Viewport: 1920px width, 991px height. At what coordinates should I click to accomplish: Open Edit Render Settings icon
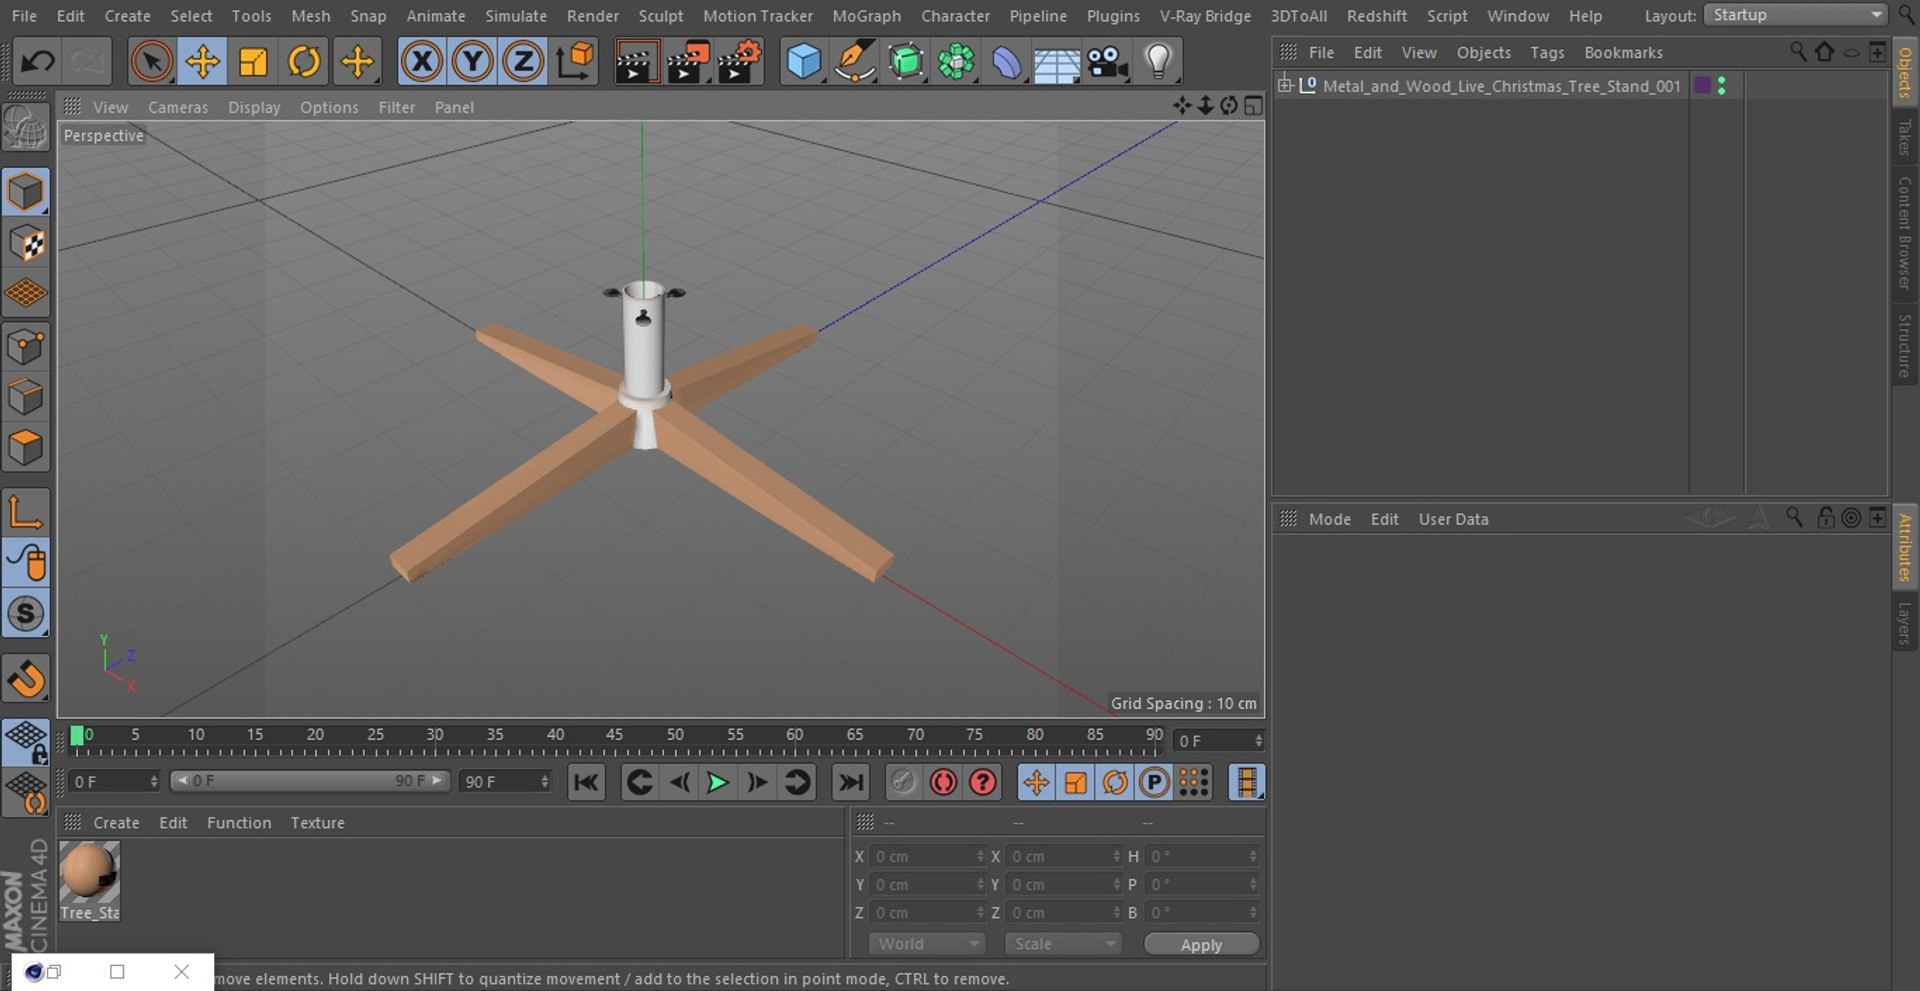(740, 62)
